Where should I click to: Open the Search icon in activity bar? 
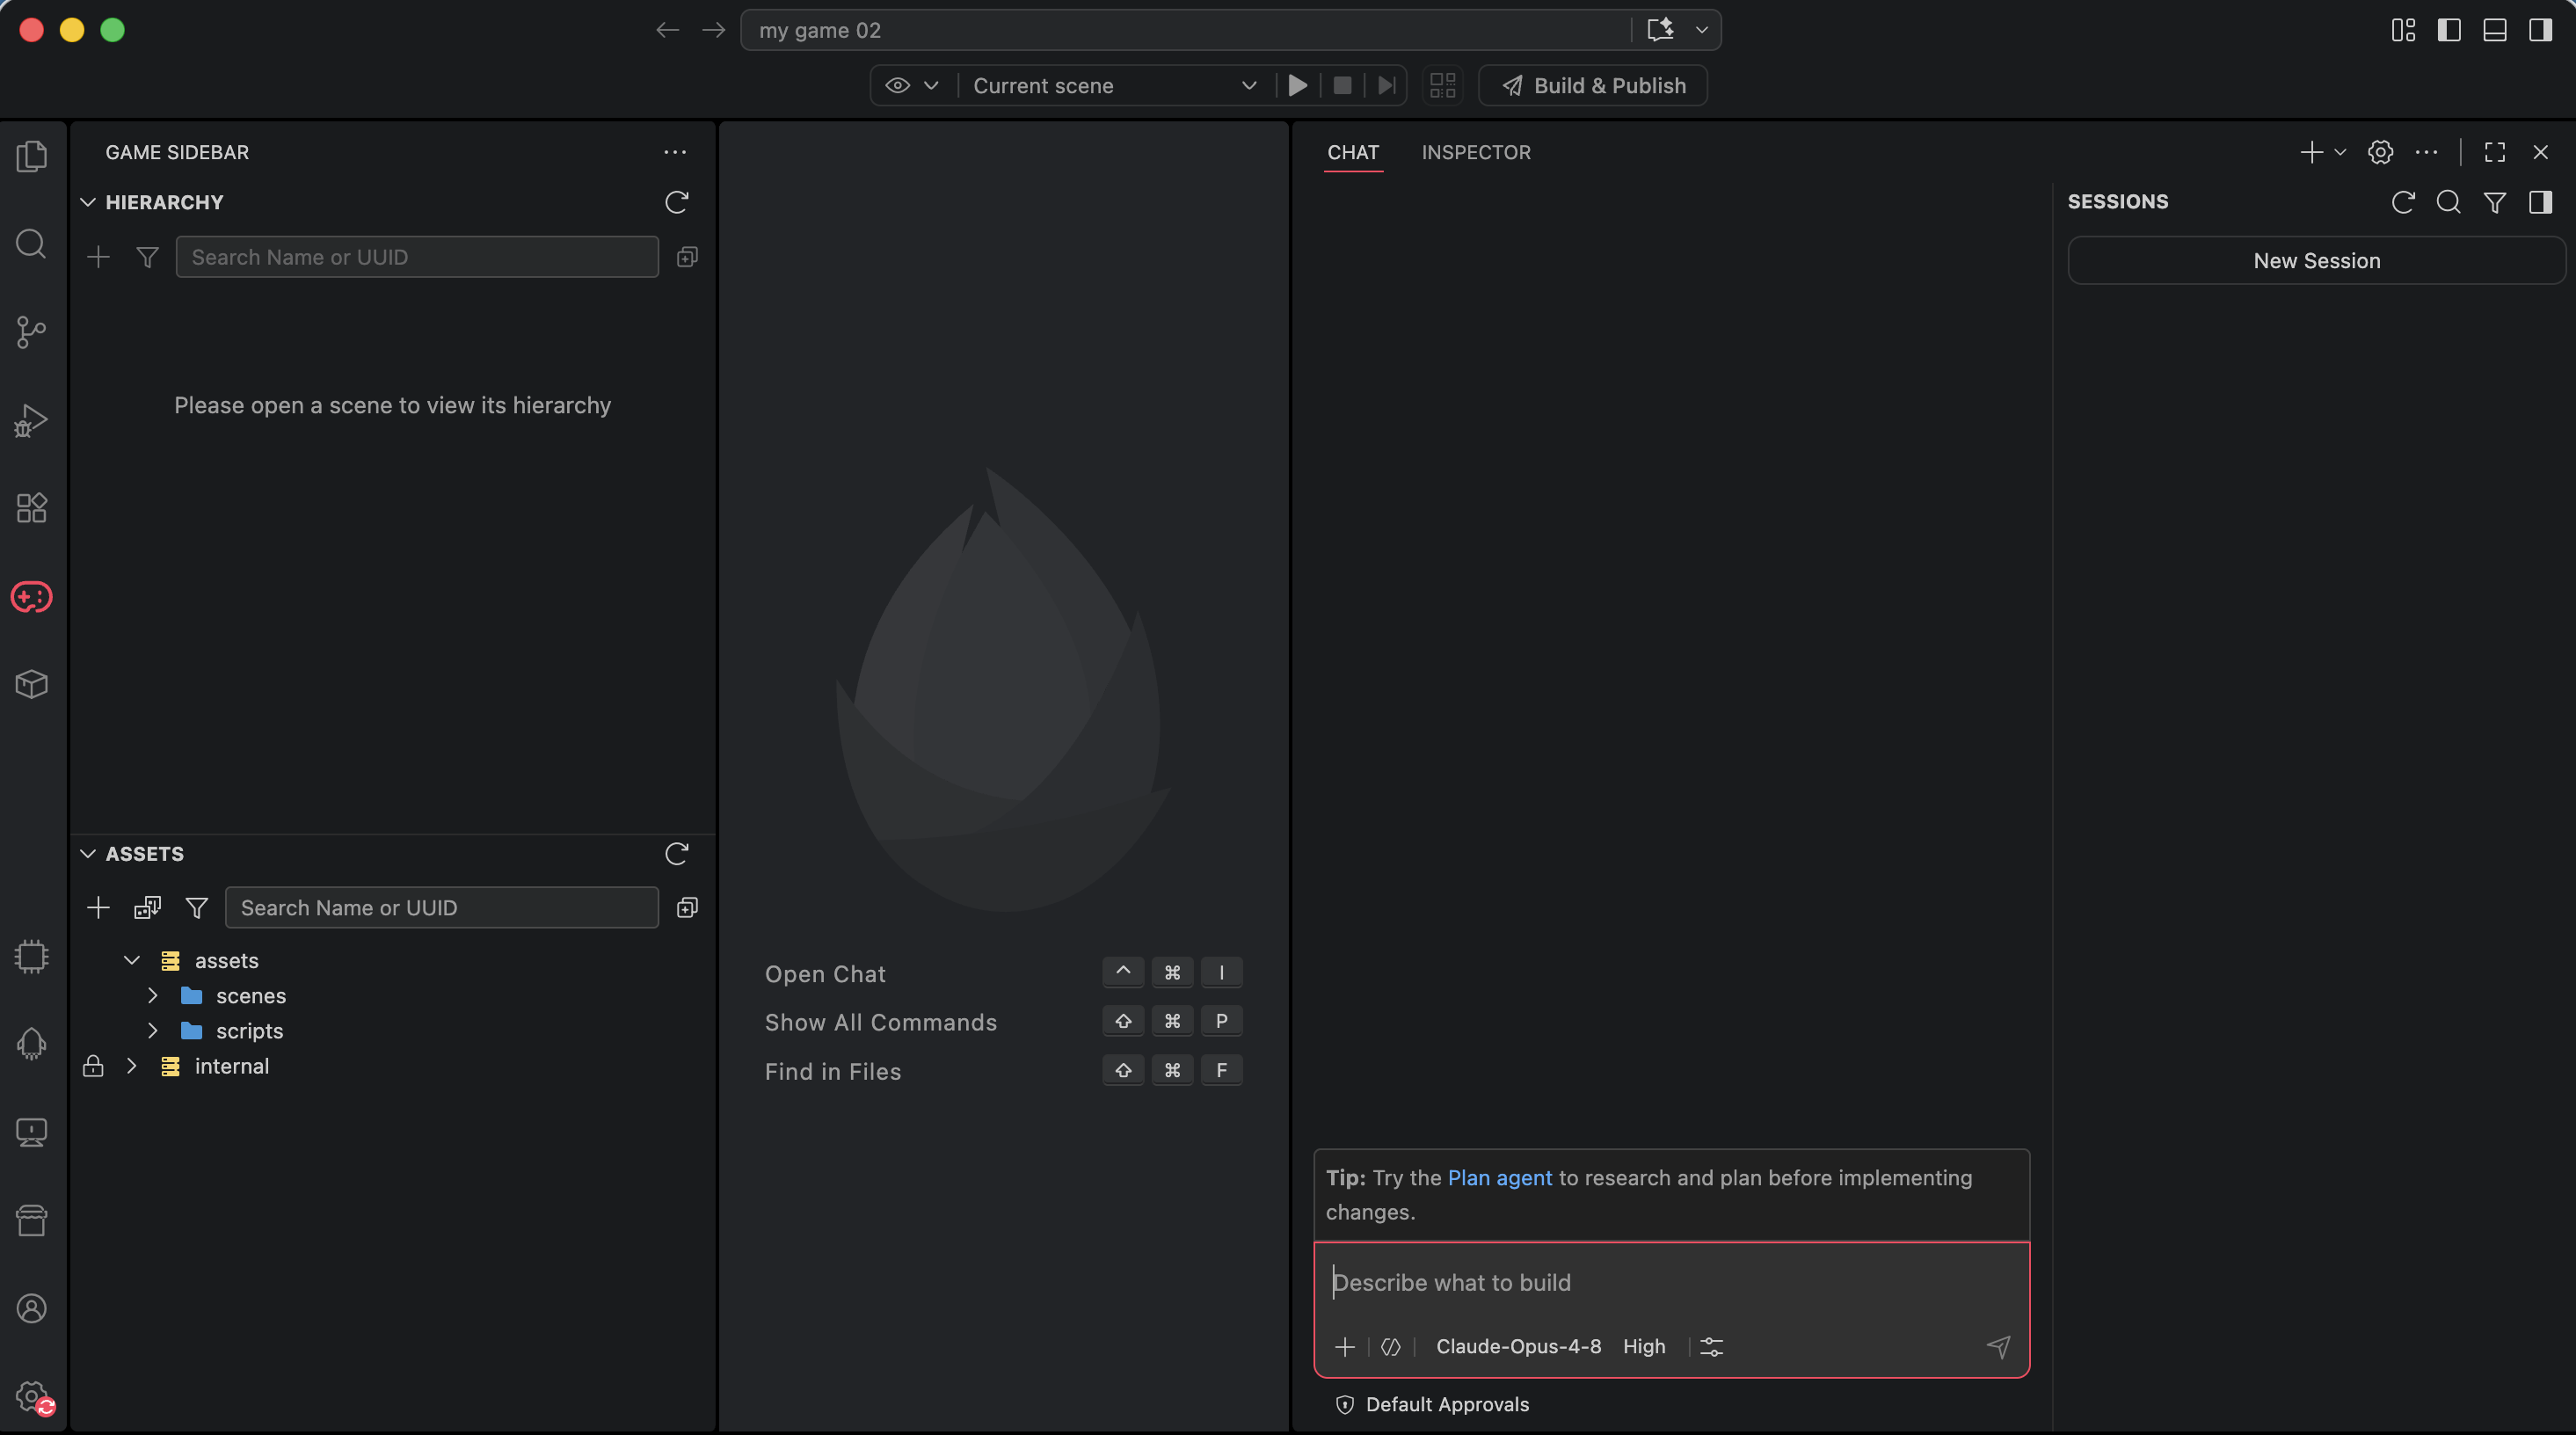coord(32,244)
